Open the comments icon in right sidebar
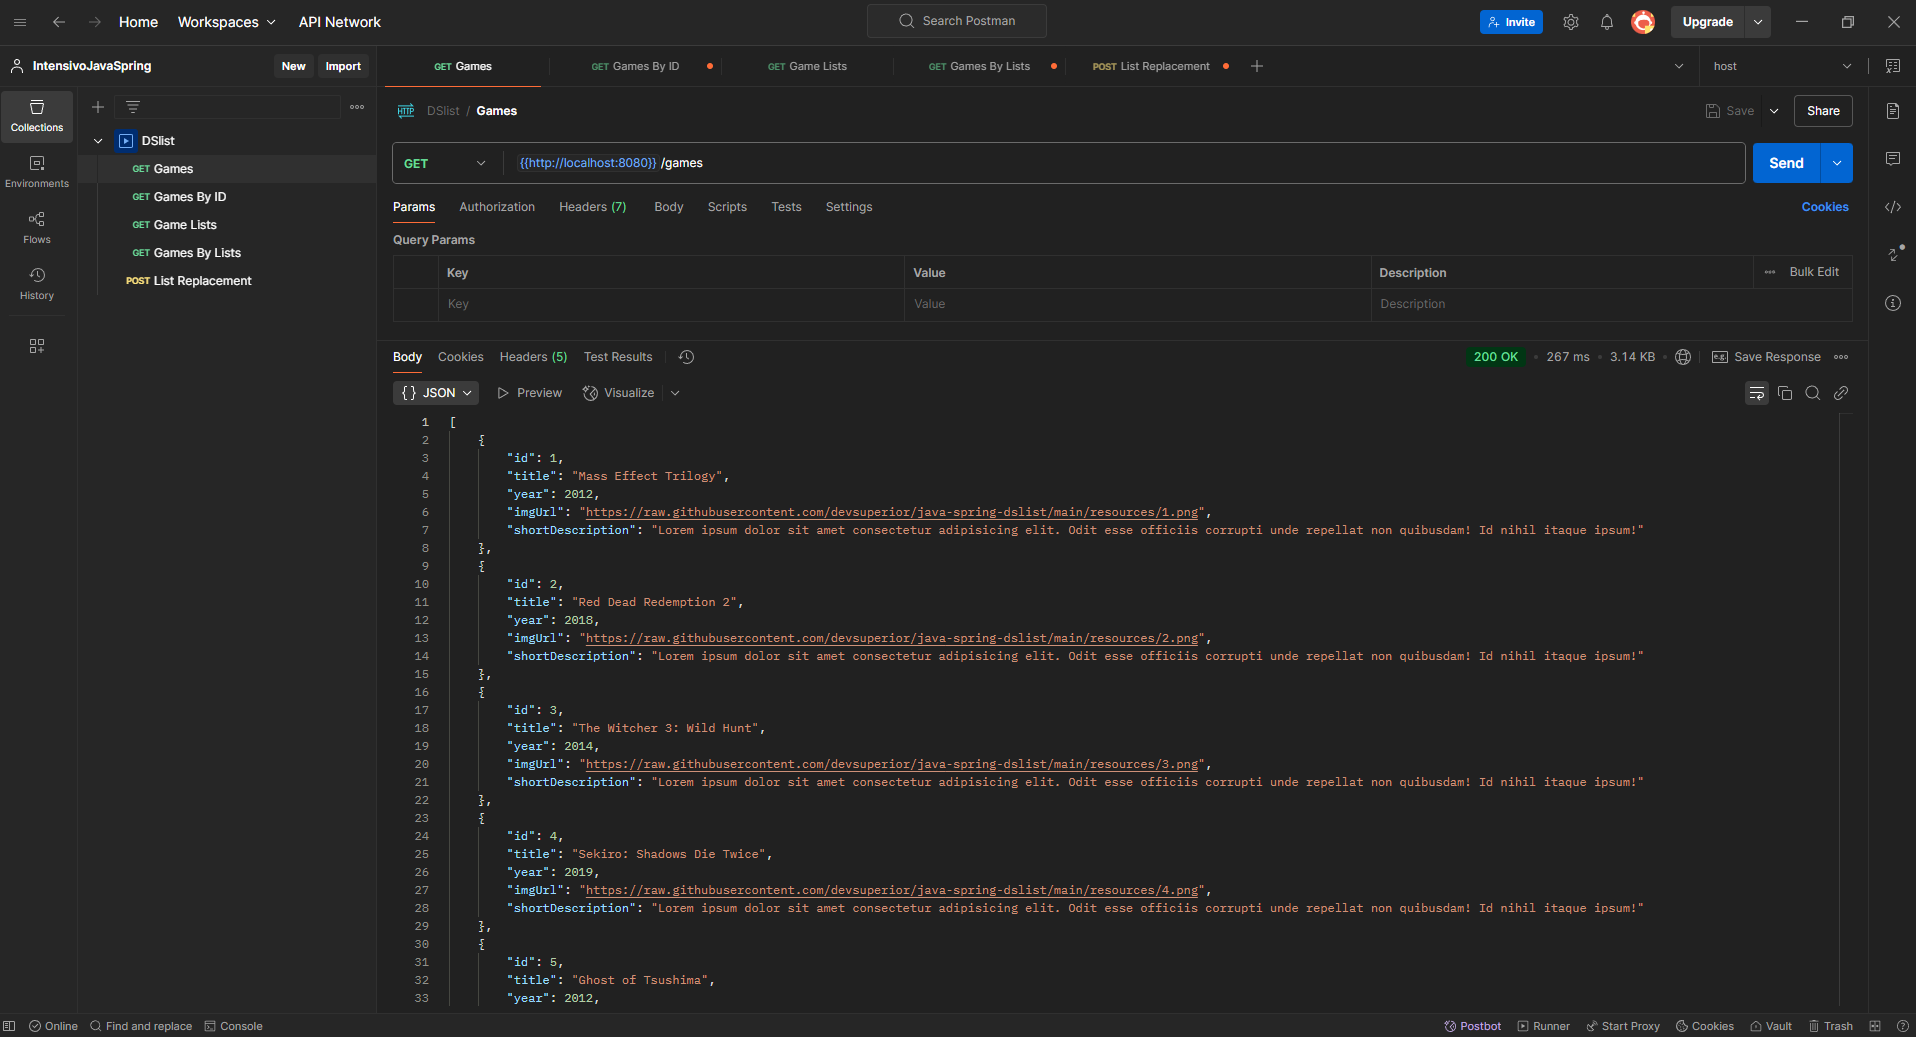The height and width of the screenshot is (1037, 1916). click(x=1893, y=159)
